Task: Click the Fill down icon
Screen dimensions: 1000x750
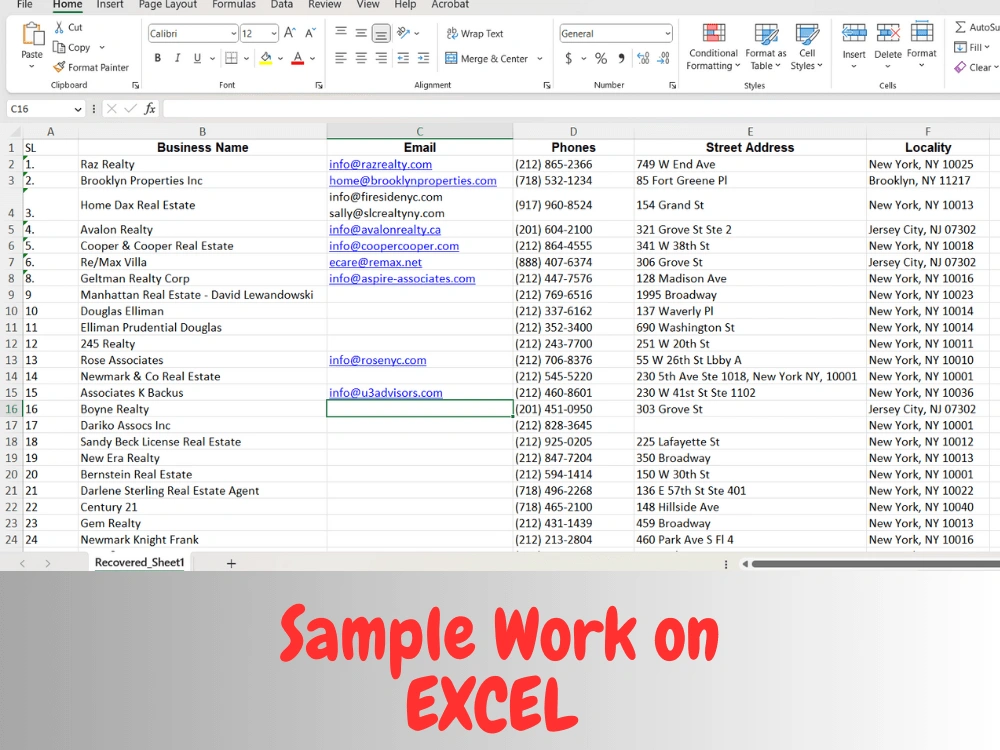Action: tap(960, 47)
